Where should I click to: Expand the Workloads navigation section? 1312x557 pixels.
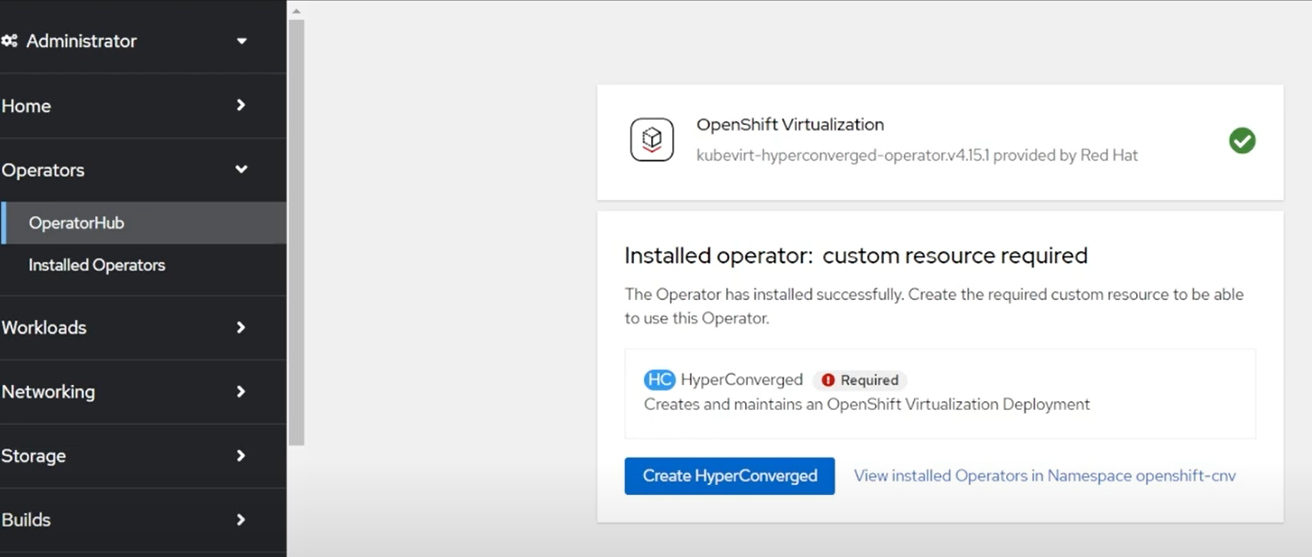click(143, 328)
